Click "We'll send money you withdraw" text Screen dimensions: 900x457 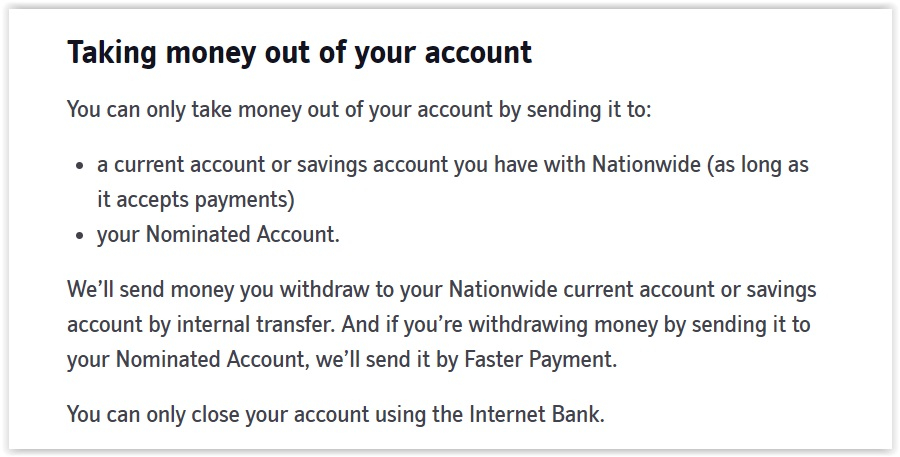218,289
